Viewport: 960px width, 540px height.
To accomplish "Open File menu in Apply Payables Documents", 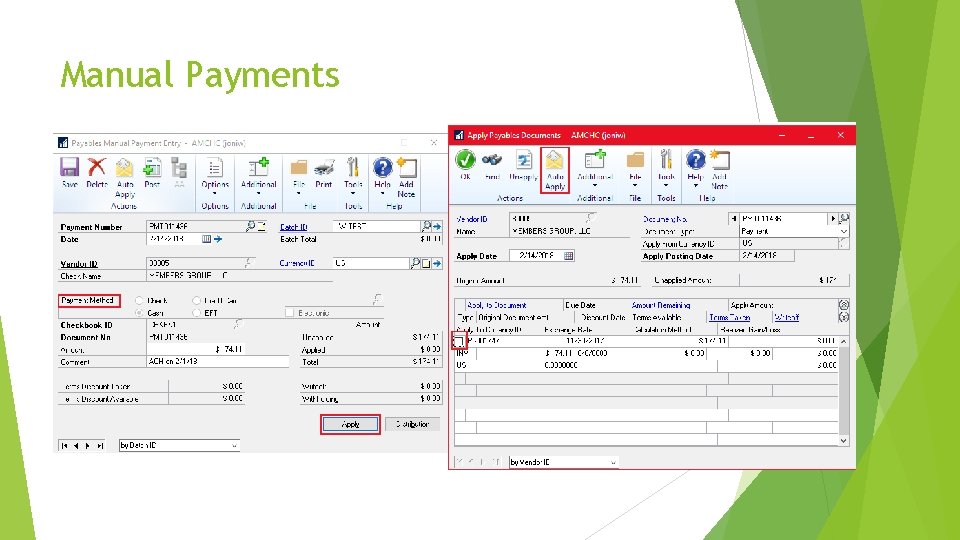I will coord(635,169).
